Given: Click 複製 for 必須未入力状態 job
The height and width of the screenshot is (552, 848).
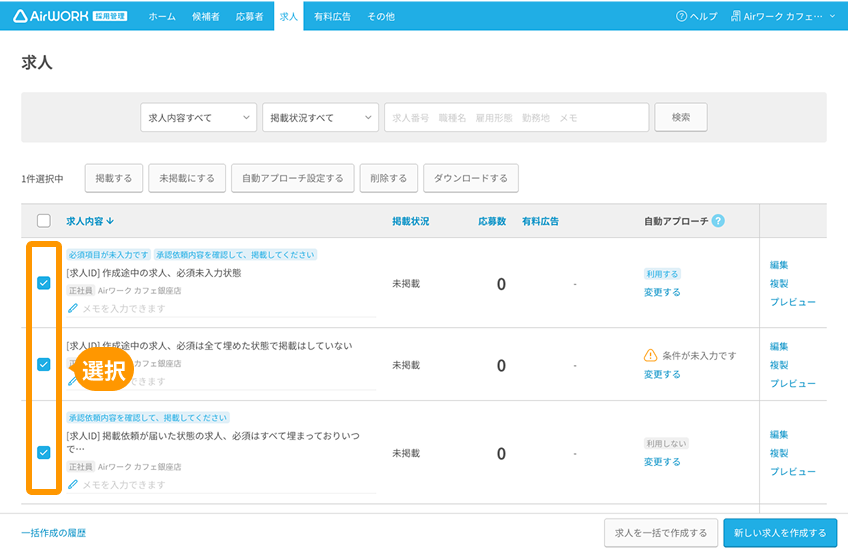Looking at the screenshot, I should coord(779,283).
